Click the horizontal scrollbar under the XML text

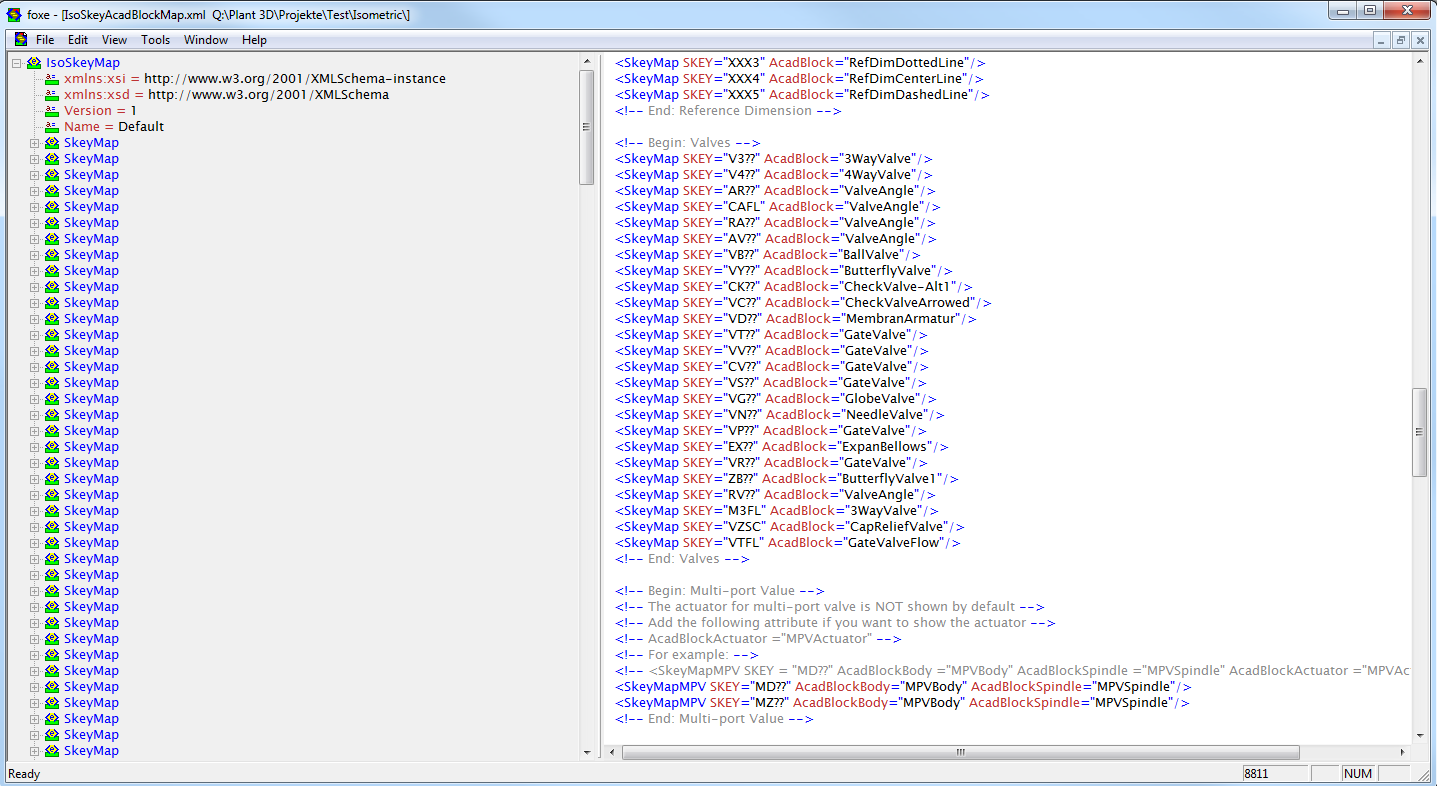[x=960, y=752]
